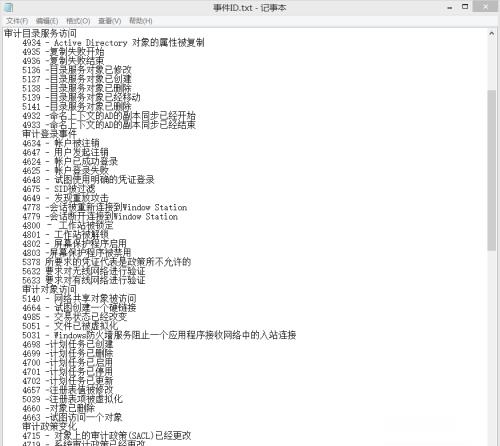Click the heading 审计对象访问
This screenshot has width=500, height=446.
[x=50, y=290]
